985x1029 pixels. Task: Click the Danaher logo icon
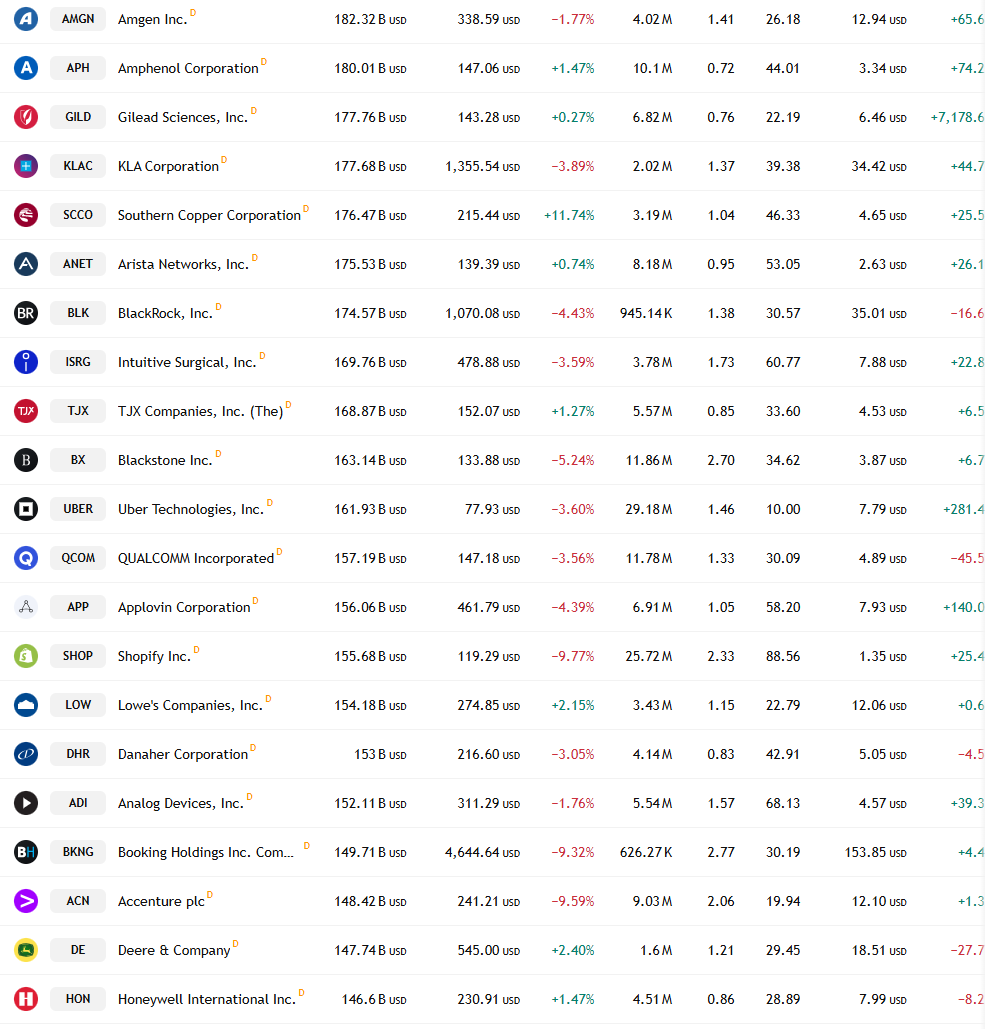26,754
